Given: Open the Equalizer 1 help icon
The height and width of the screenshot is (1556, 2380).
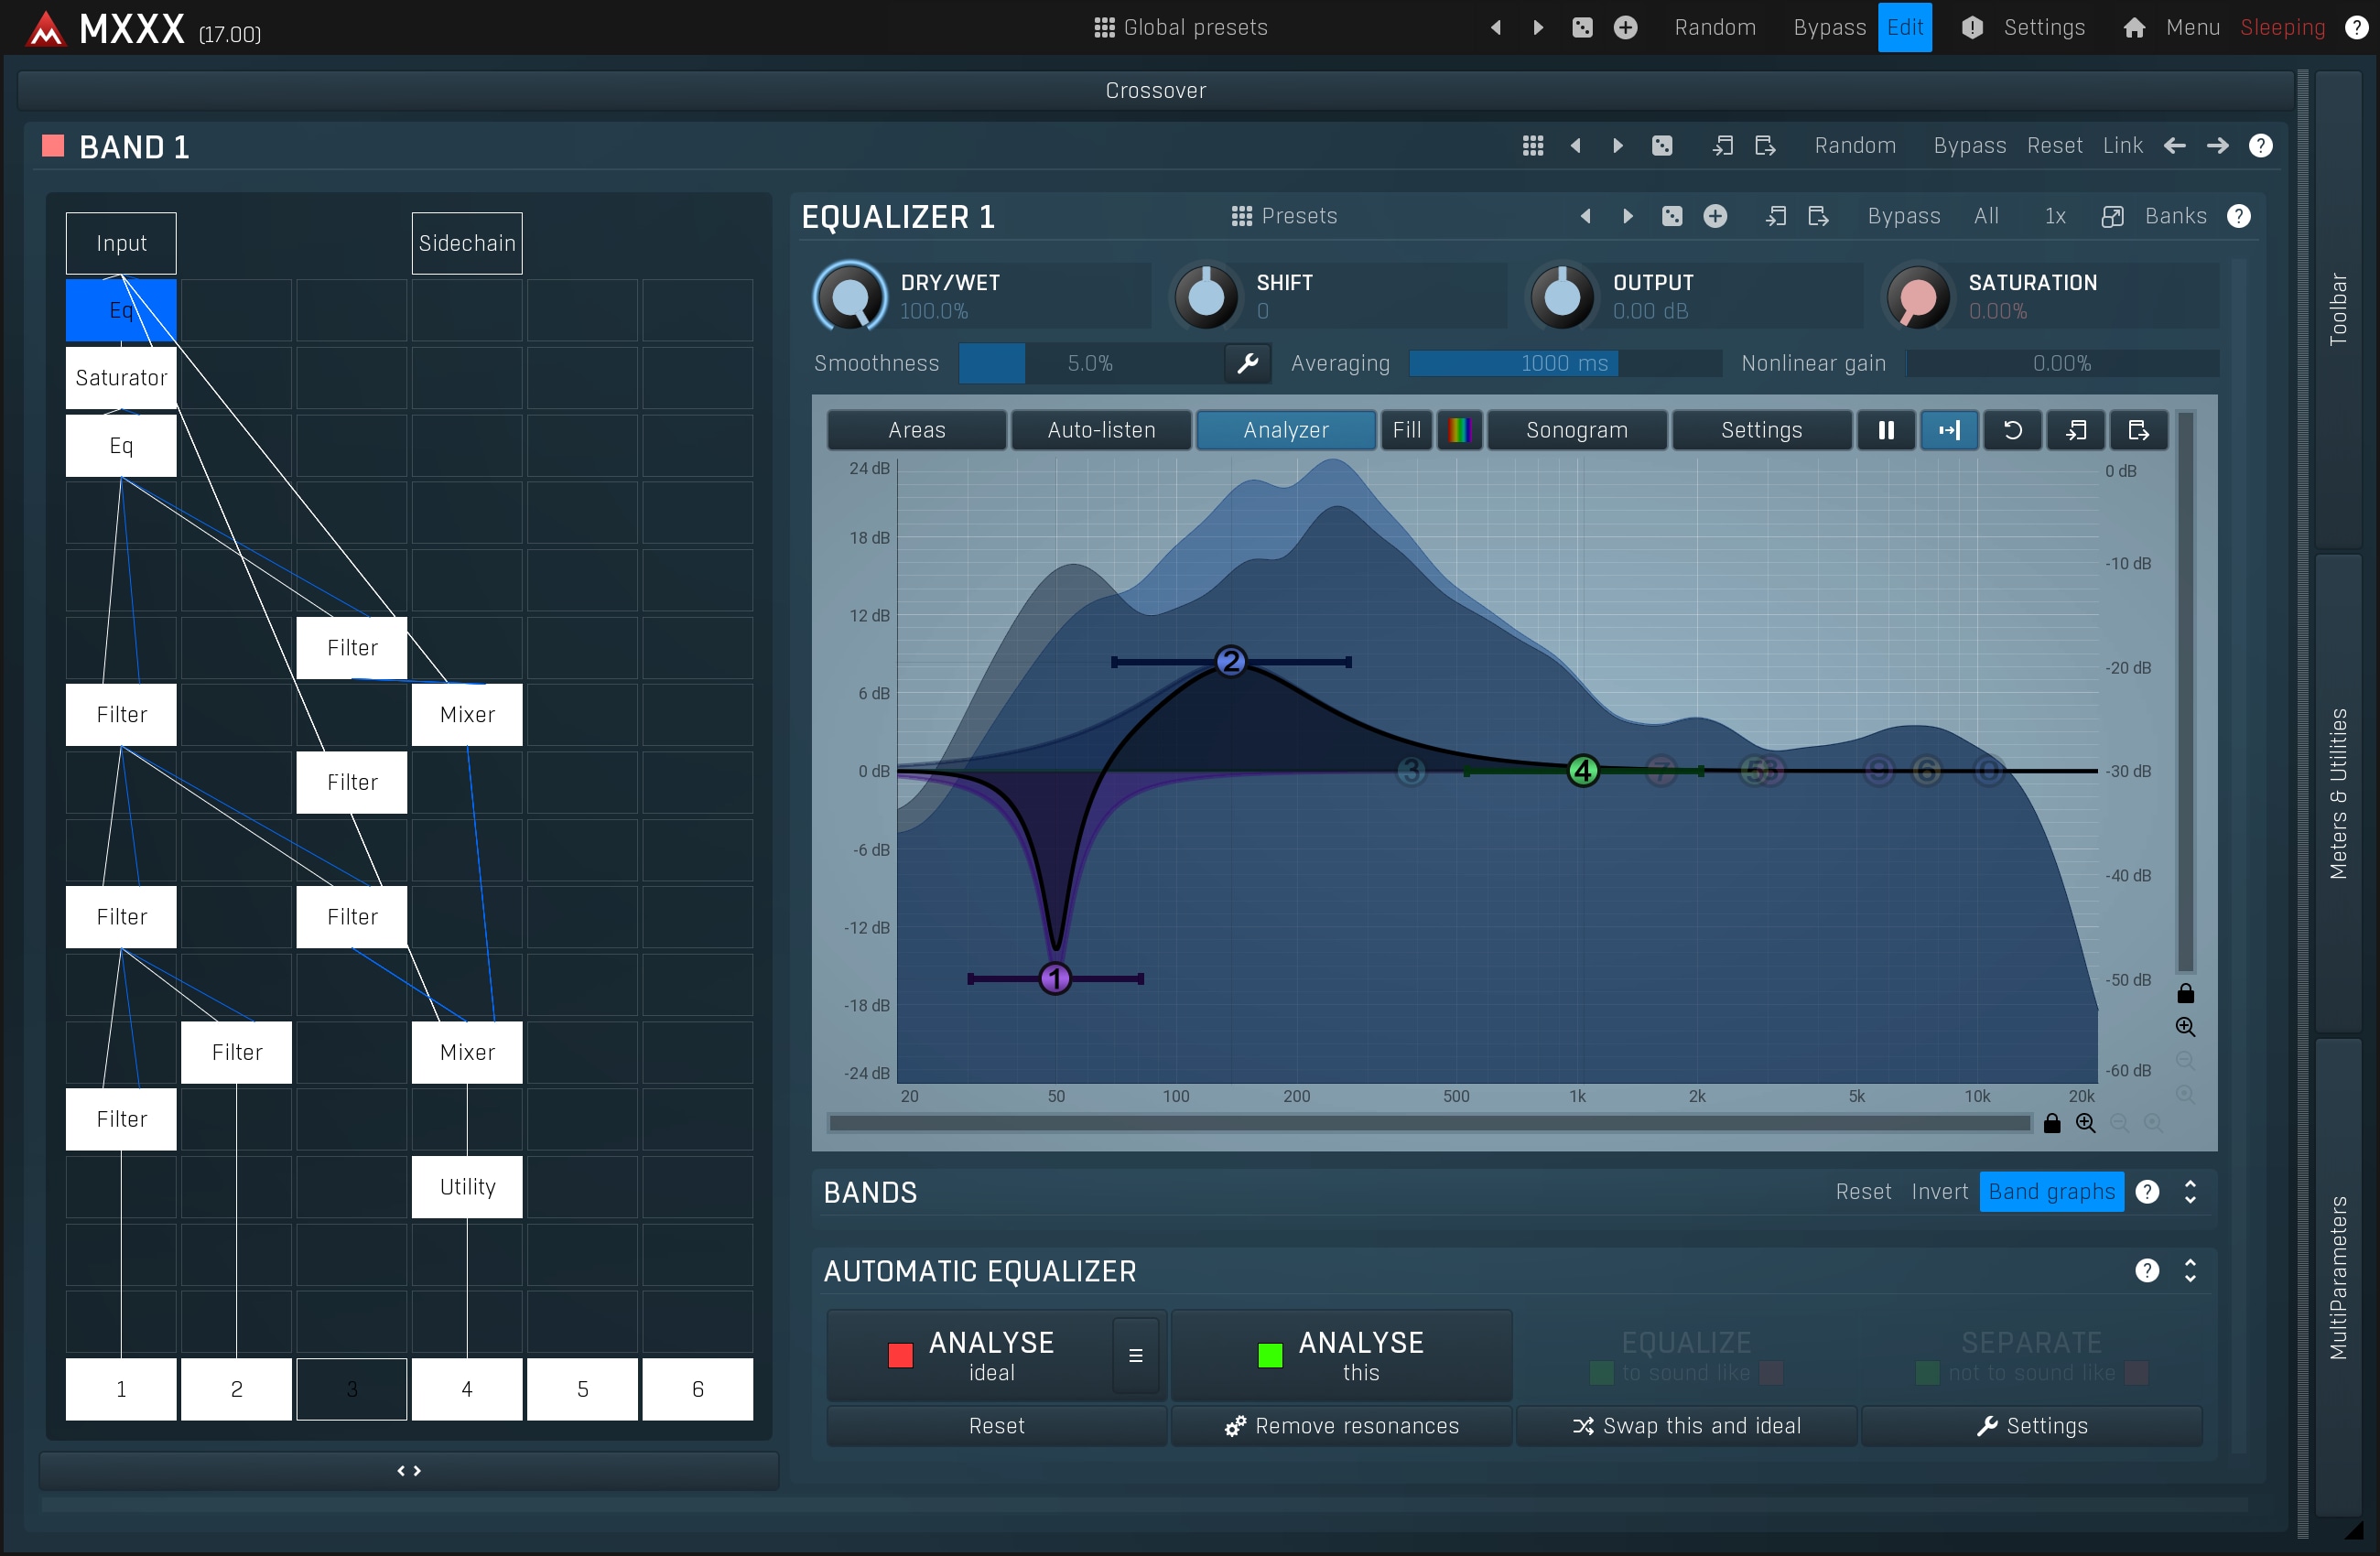Looking at the screenshot, I should coord(2238,216).
